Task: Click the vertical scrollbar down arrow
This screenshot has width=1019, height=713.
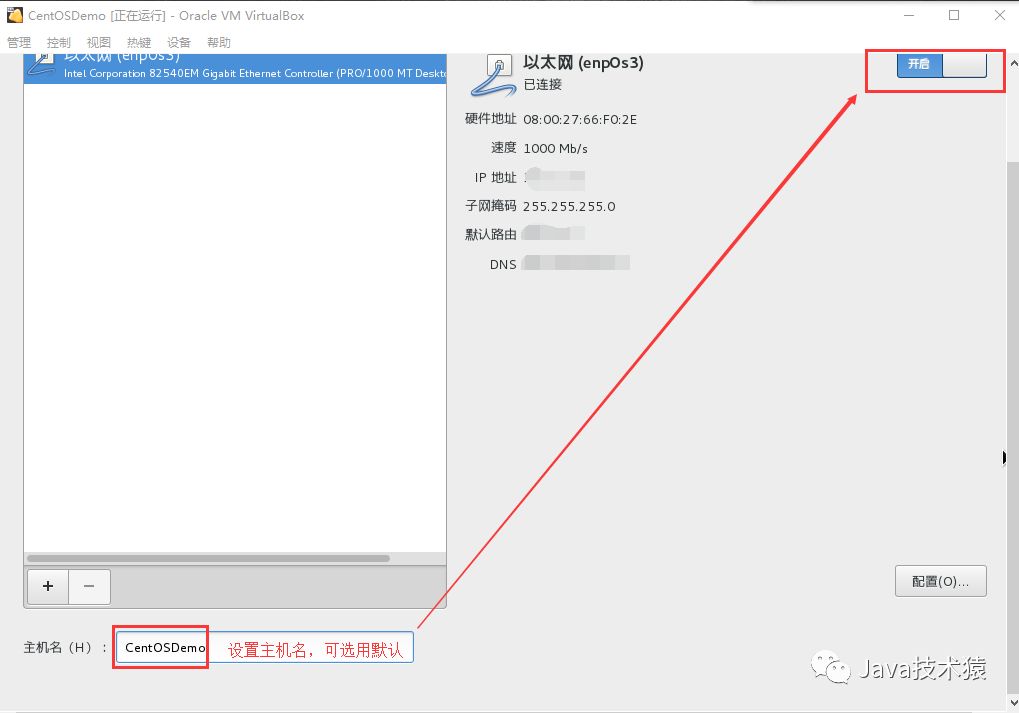Action: tap(1013, 703)
